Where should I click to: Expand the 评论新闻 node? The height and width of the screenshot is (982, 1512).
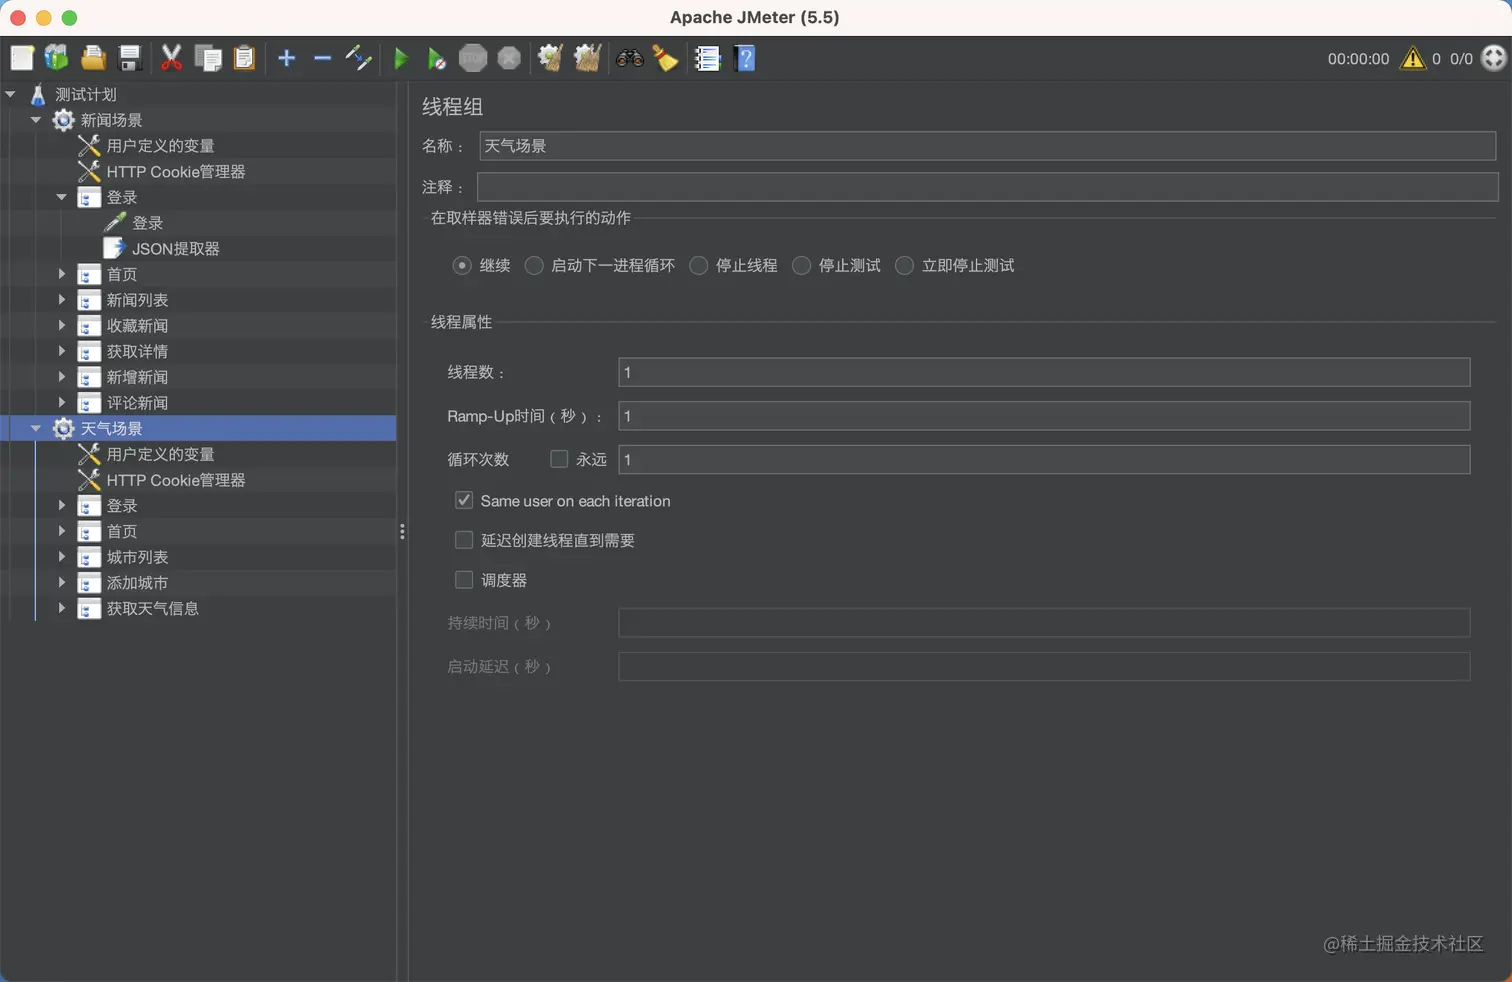click(x=62, y=402)
